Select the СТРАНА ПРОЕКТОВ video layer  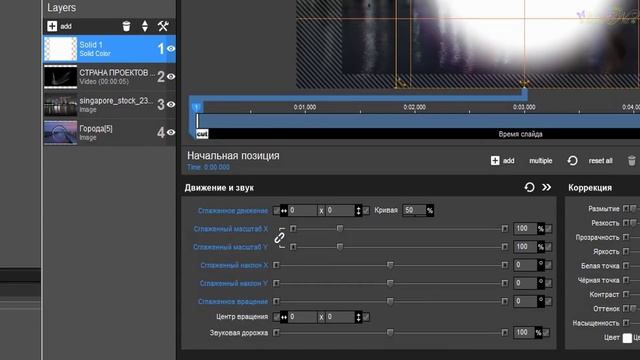tap(109, 76)
